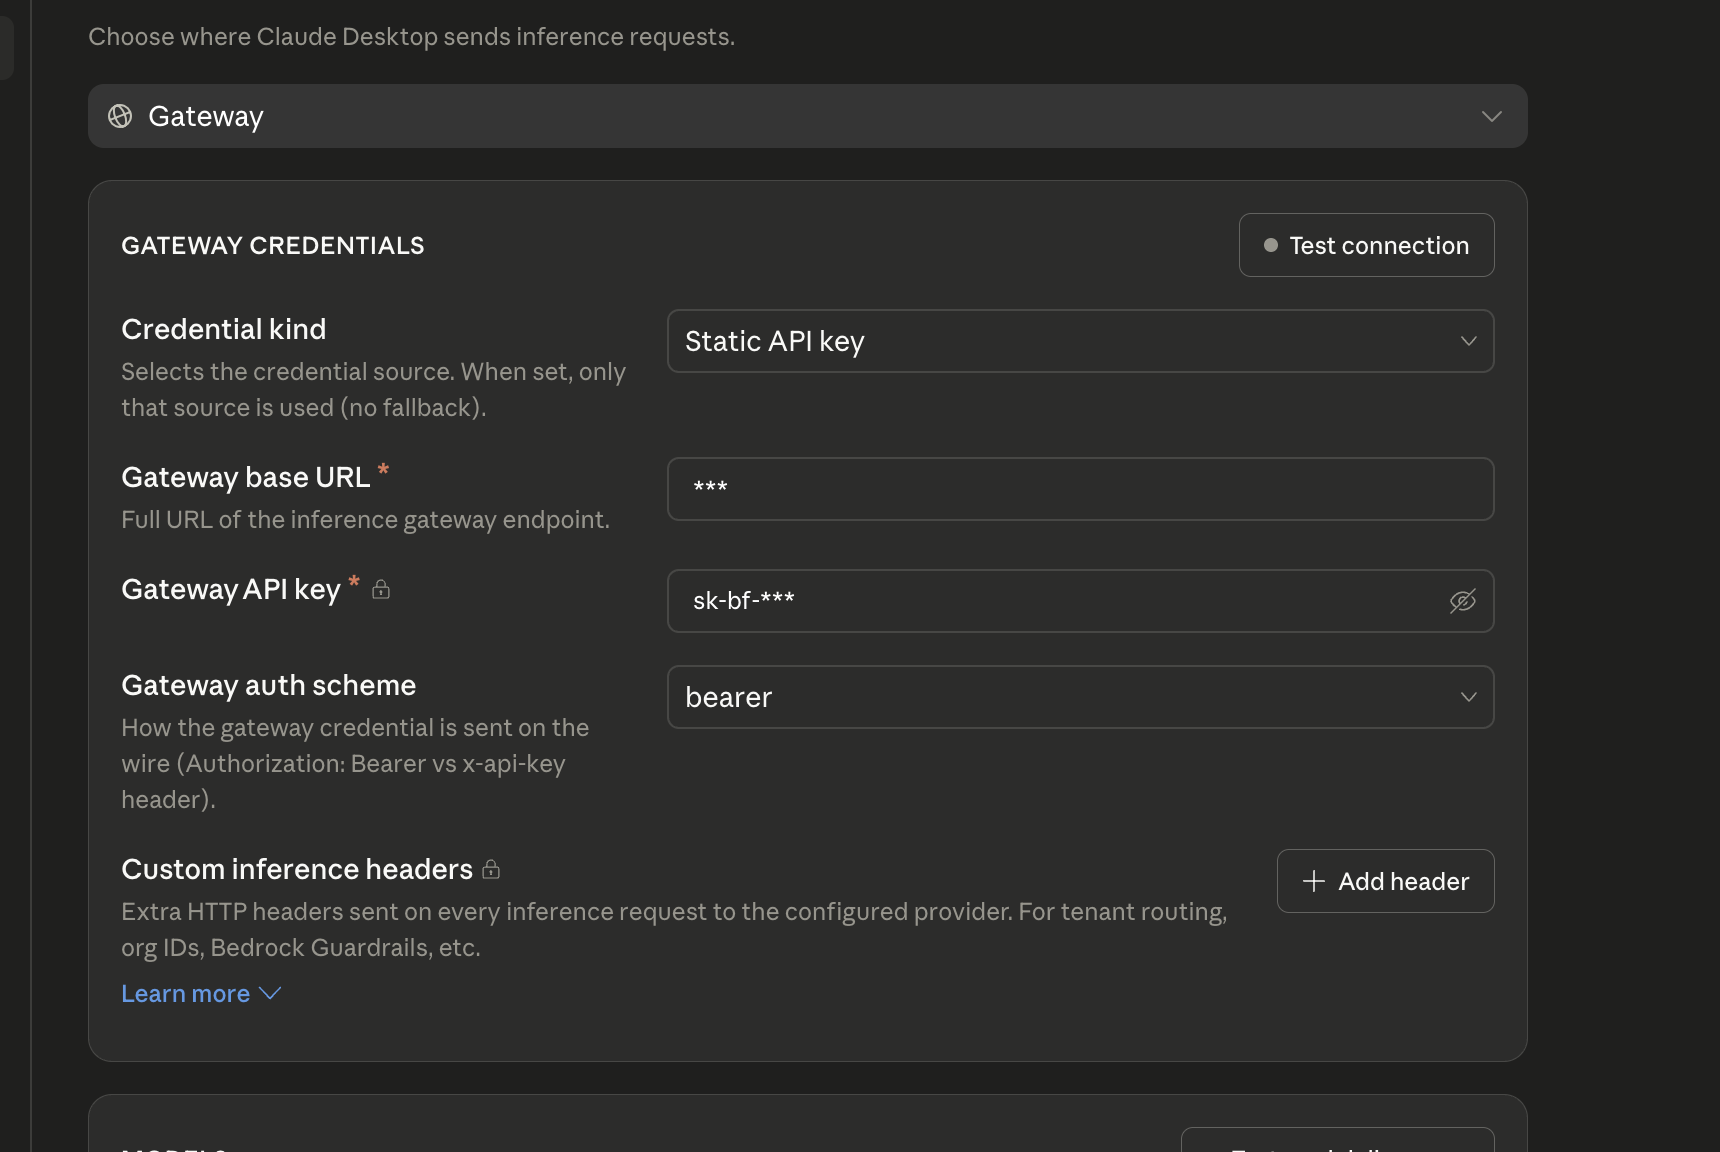This screenshot has width=1720, height=1152.
Task: Click the Gateway base URL label
Action: point(246,477)
